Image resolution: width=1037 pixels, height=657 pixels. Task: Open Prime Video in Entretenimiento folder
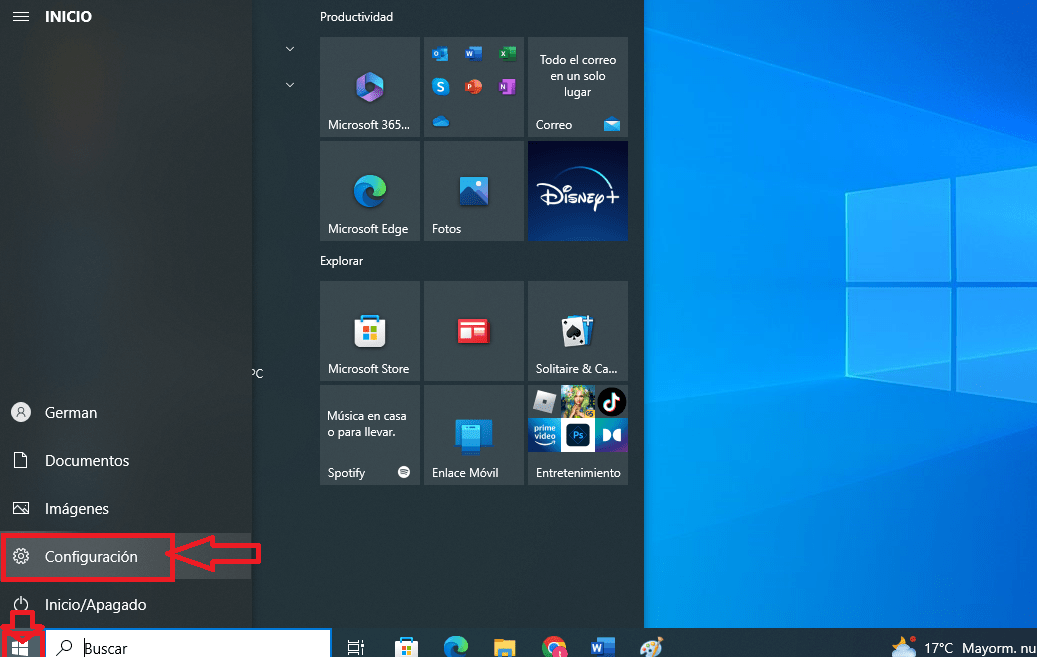click(x=544, y=435)
